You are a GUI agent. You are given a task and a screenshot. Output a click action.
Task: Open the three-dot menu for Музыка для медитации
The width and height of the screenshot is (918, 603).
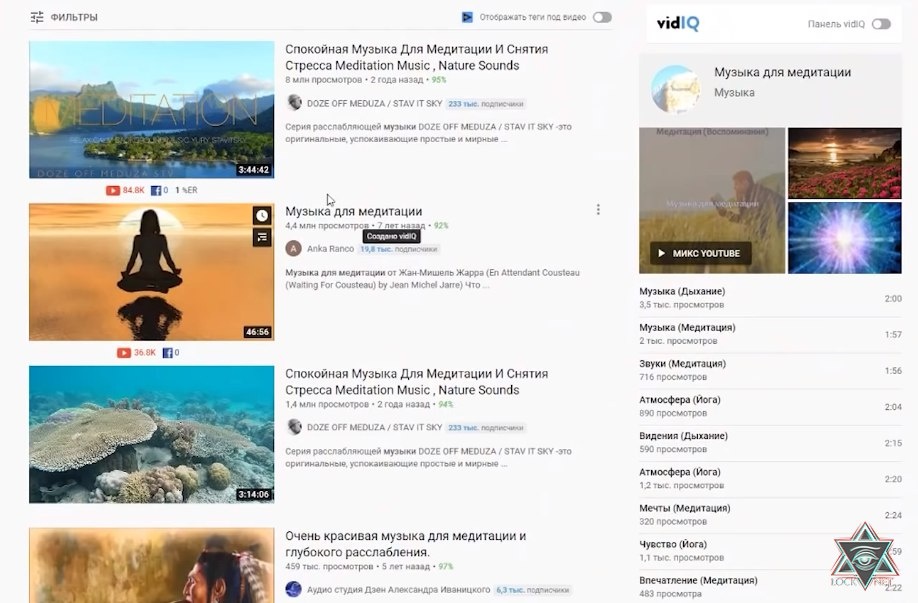point(598,210)
